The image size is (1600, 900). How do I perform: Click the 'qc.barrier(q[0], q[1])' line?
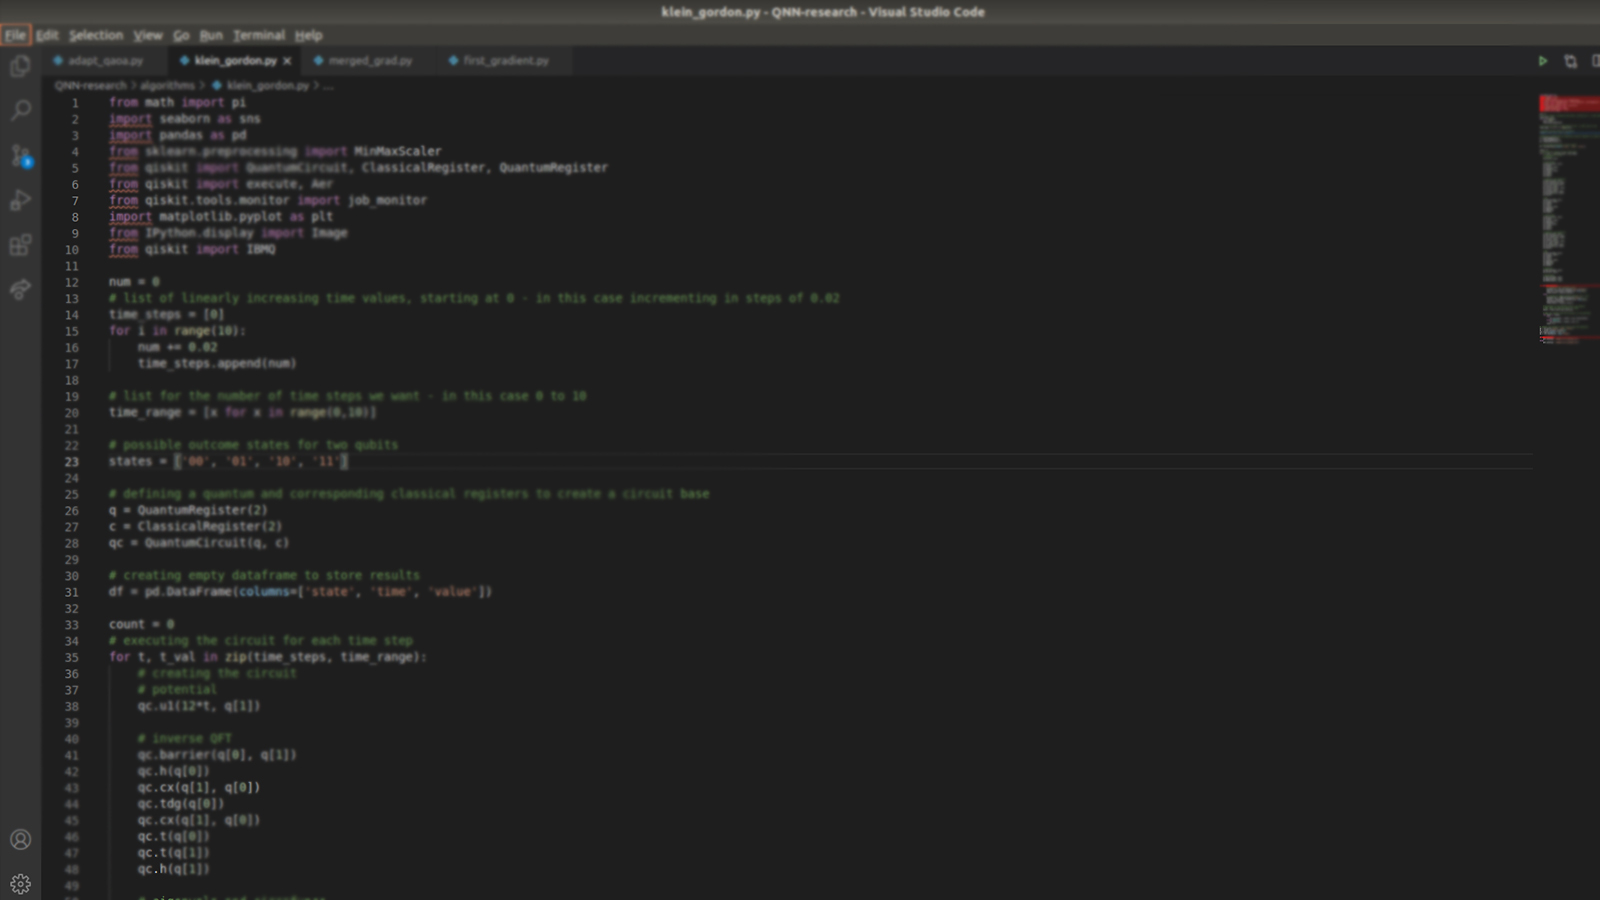click(217, 755)
